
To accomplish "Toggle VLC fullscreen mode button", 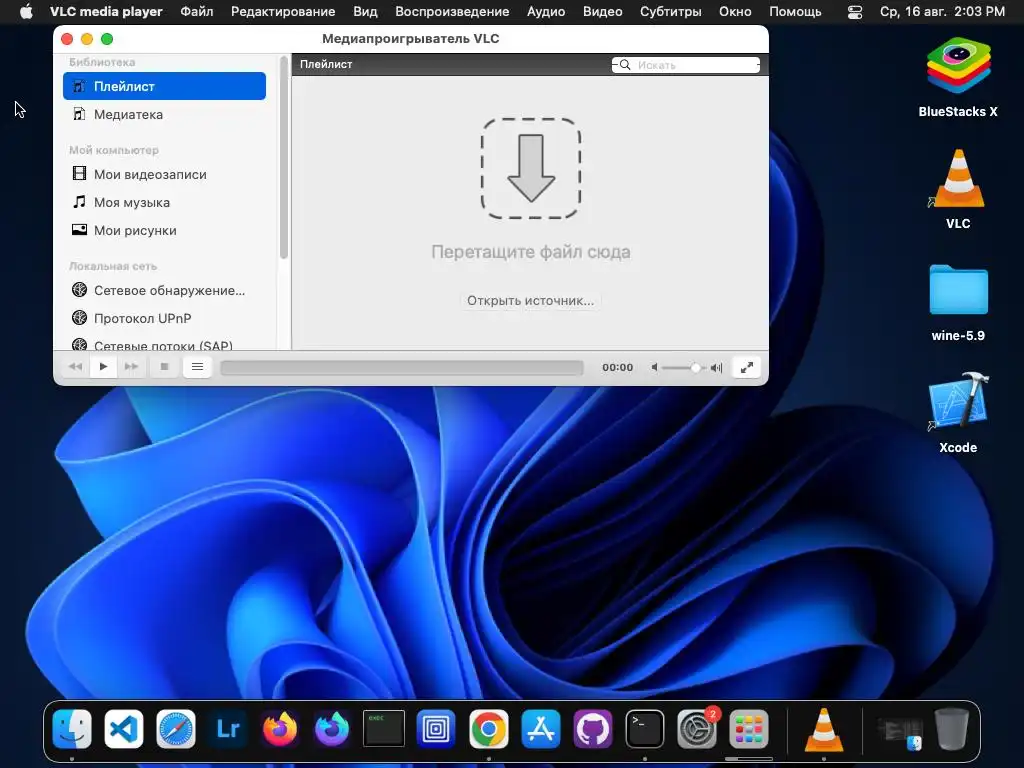I will click(x=746, y=367).
